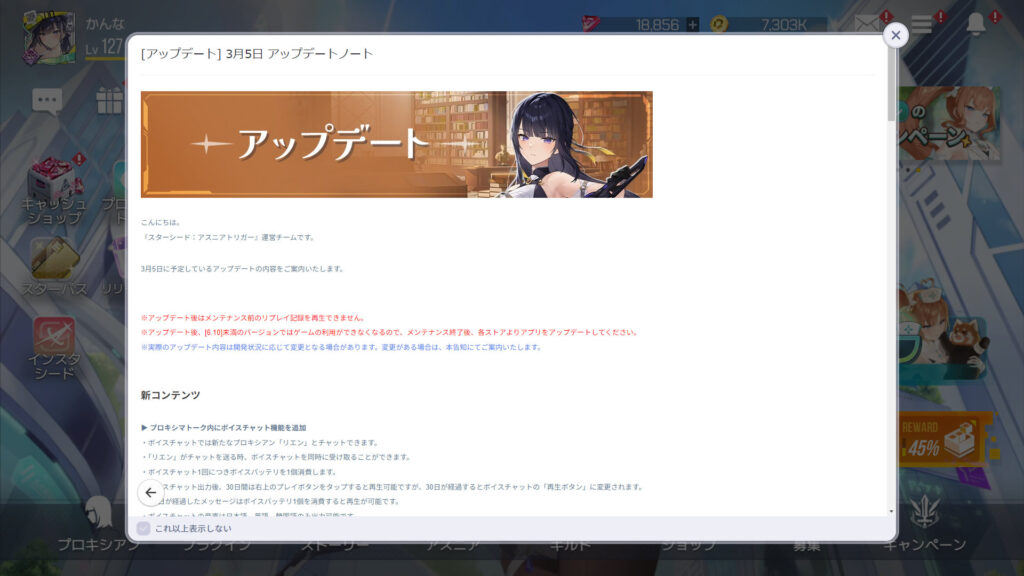1024x576 pixels.
Task: Click the アップデート banner image
Action: 396,144
